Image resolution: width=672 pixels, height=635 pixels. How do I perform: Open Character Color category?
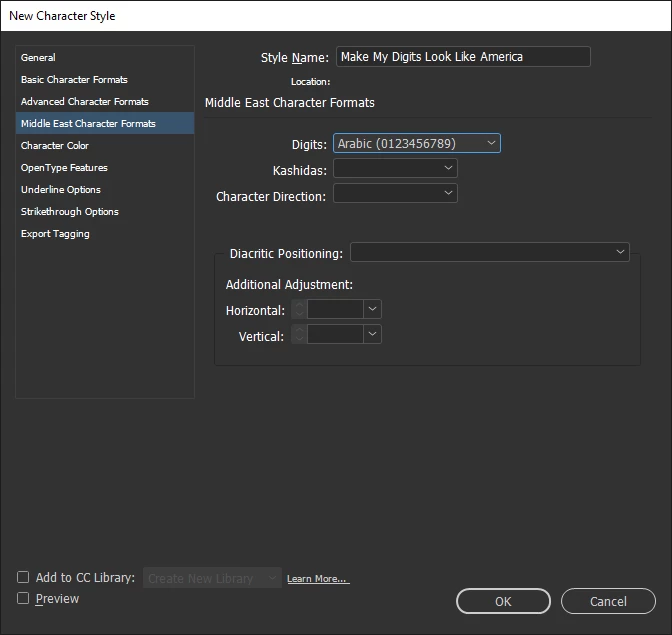coord(105,146)
